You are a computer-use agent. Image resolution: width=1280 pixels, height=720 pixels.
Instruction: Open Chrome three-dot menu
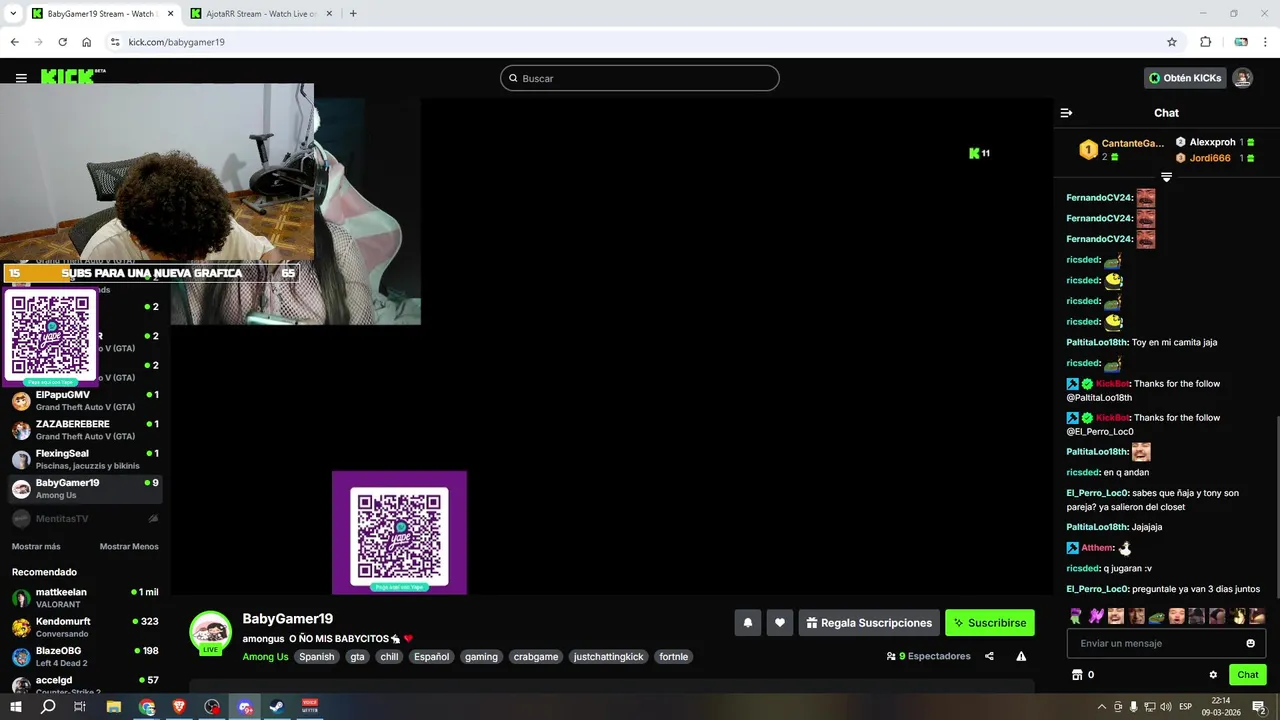pos(1265,42)
